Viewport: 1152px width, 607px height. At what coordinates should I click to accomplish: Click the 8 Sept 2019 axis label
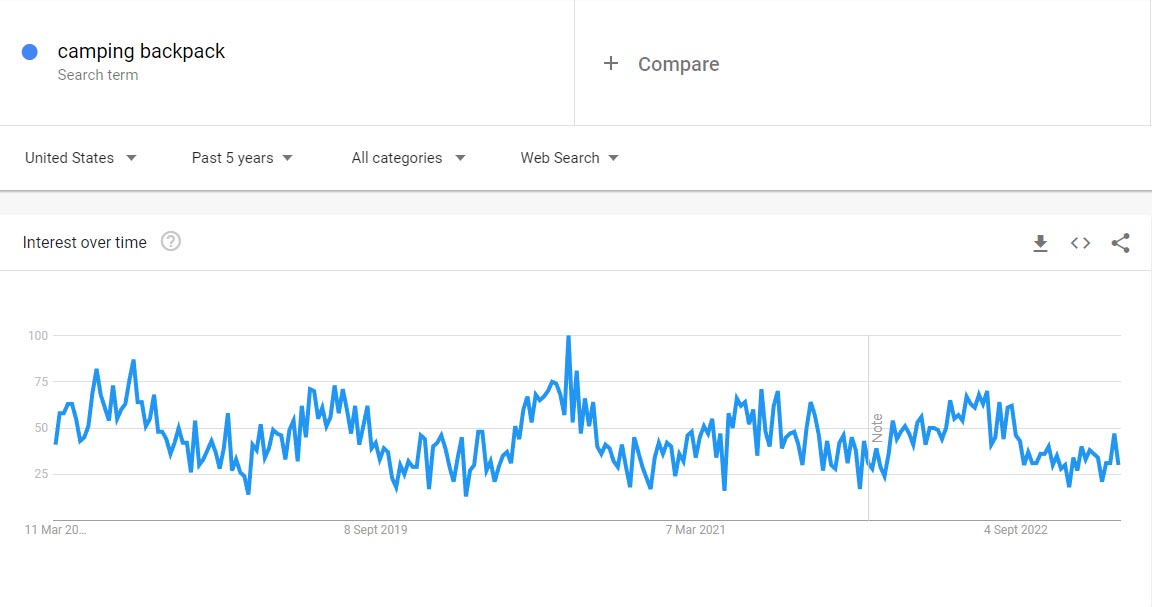point(375,530)
